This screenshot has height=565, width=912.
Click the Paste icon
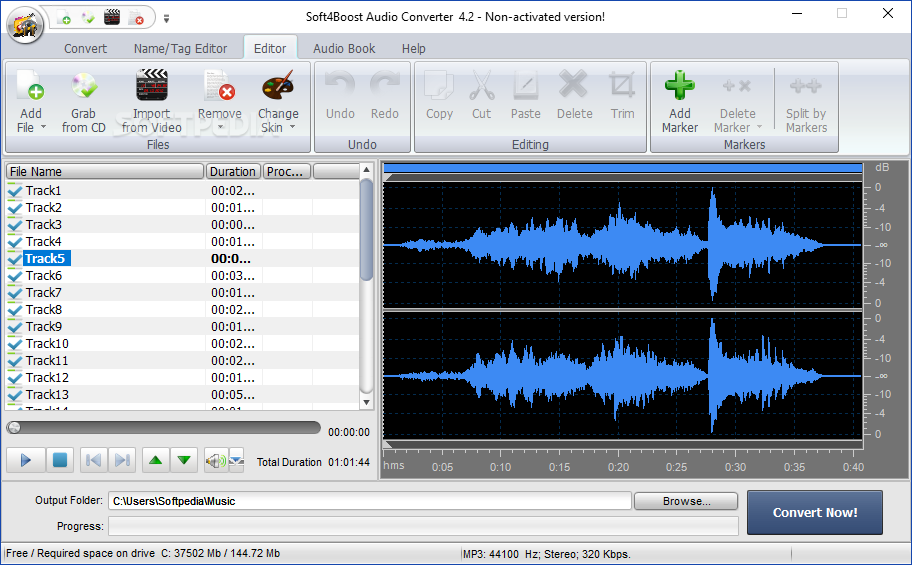pos(526,86)
